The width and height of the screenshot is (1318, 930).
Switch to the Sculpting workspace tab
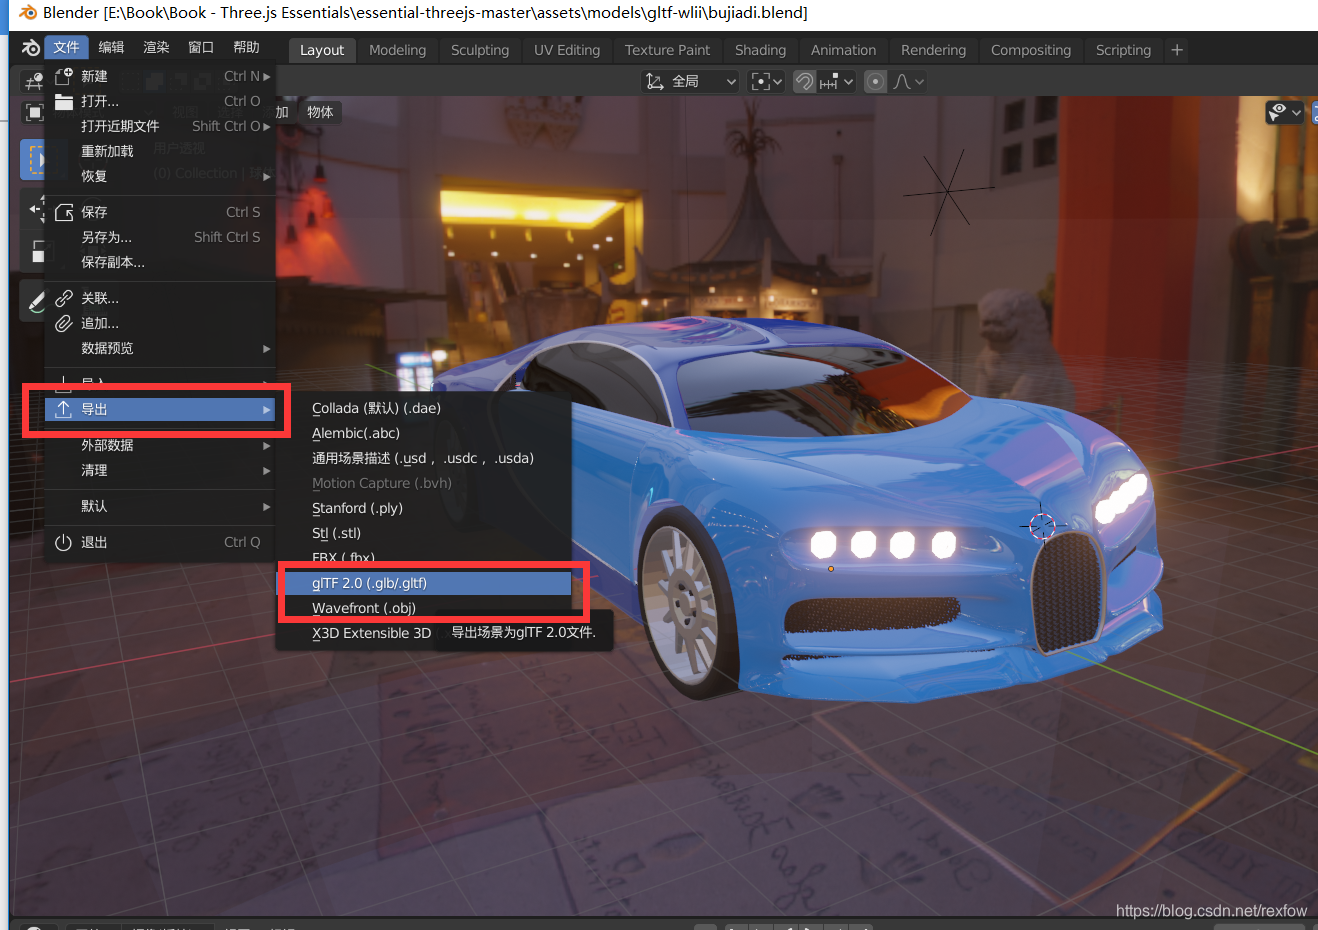click(480, 50)
